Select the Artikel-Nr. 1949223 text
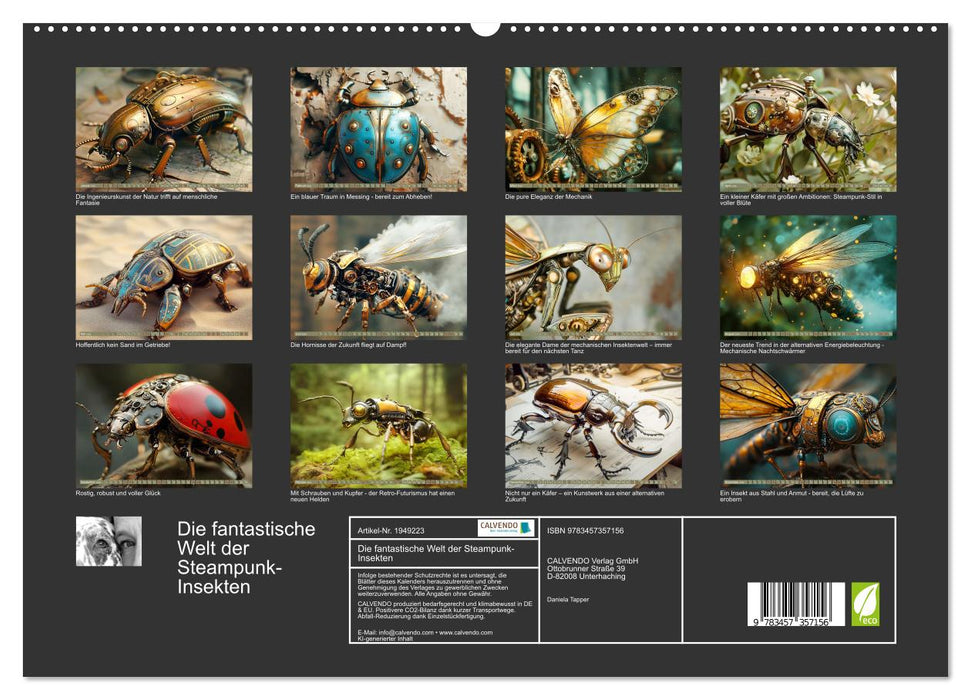The width and height of the screenshot is (971, 700). [x=391, y=529]
